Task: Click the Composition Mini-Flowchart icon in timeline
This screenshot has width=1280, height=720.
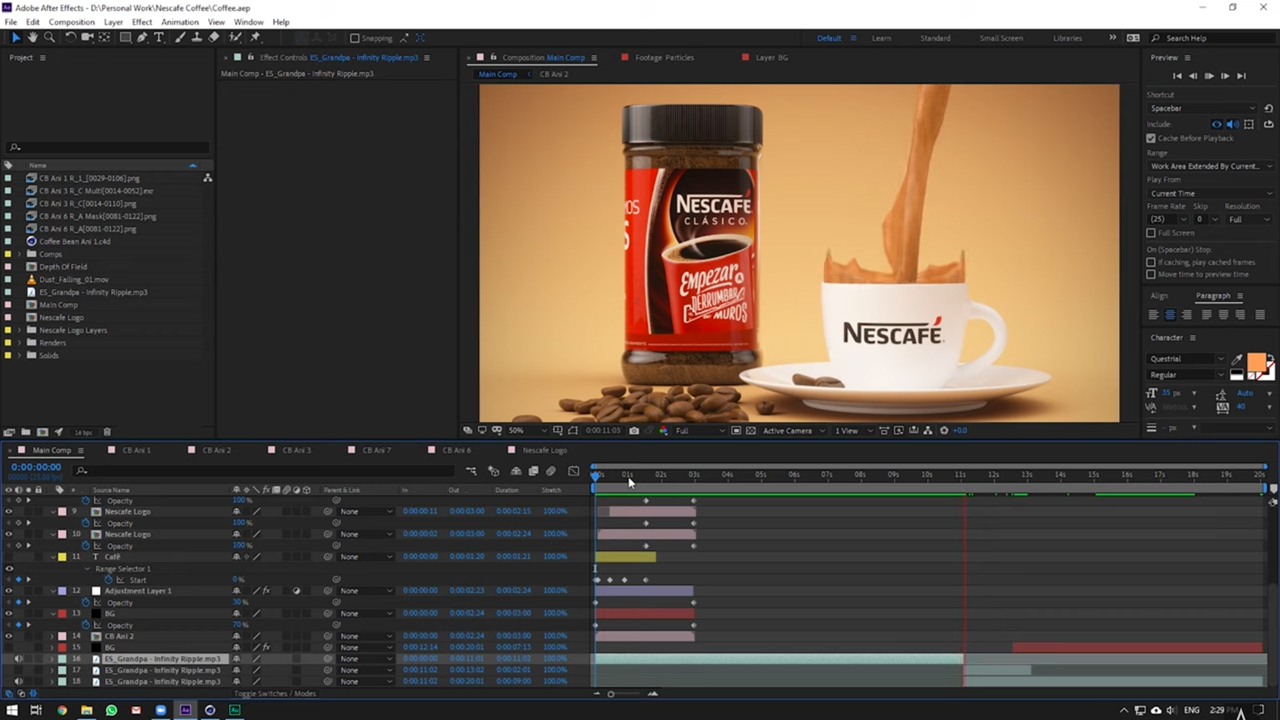Action: [x=471, y=471]
